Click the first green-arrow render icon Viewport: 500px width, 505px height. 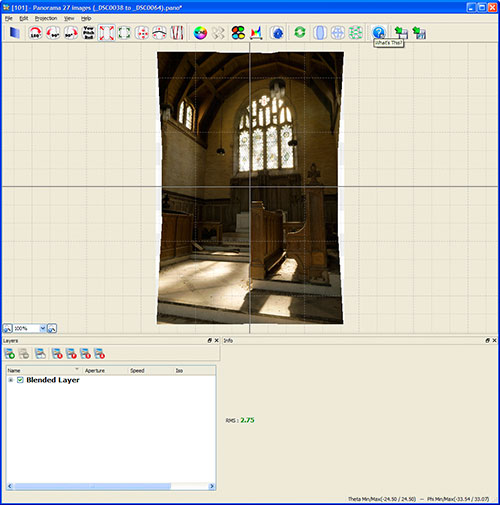401,33
